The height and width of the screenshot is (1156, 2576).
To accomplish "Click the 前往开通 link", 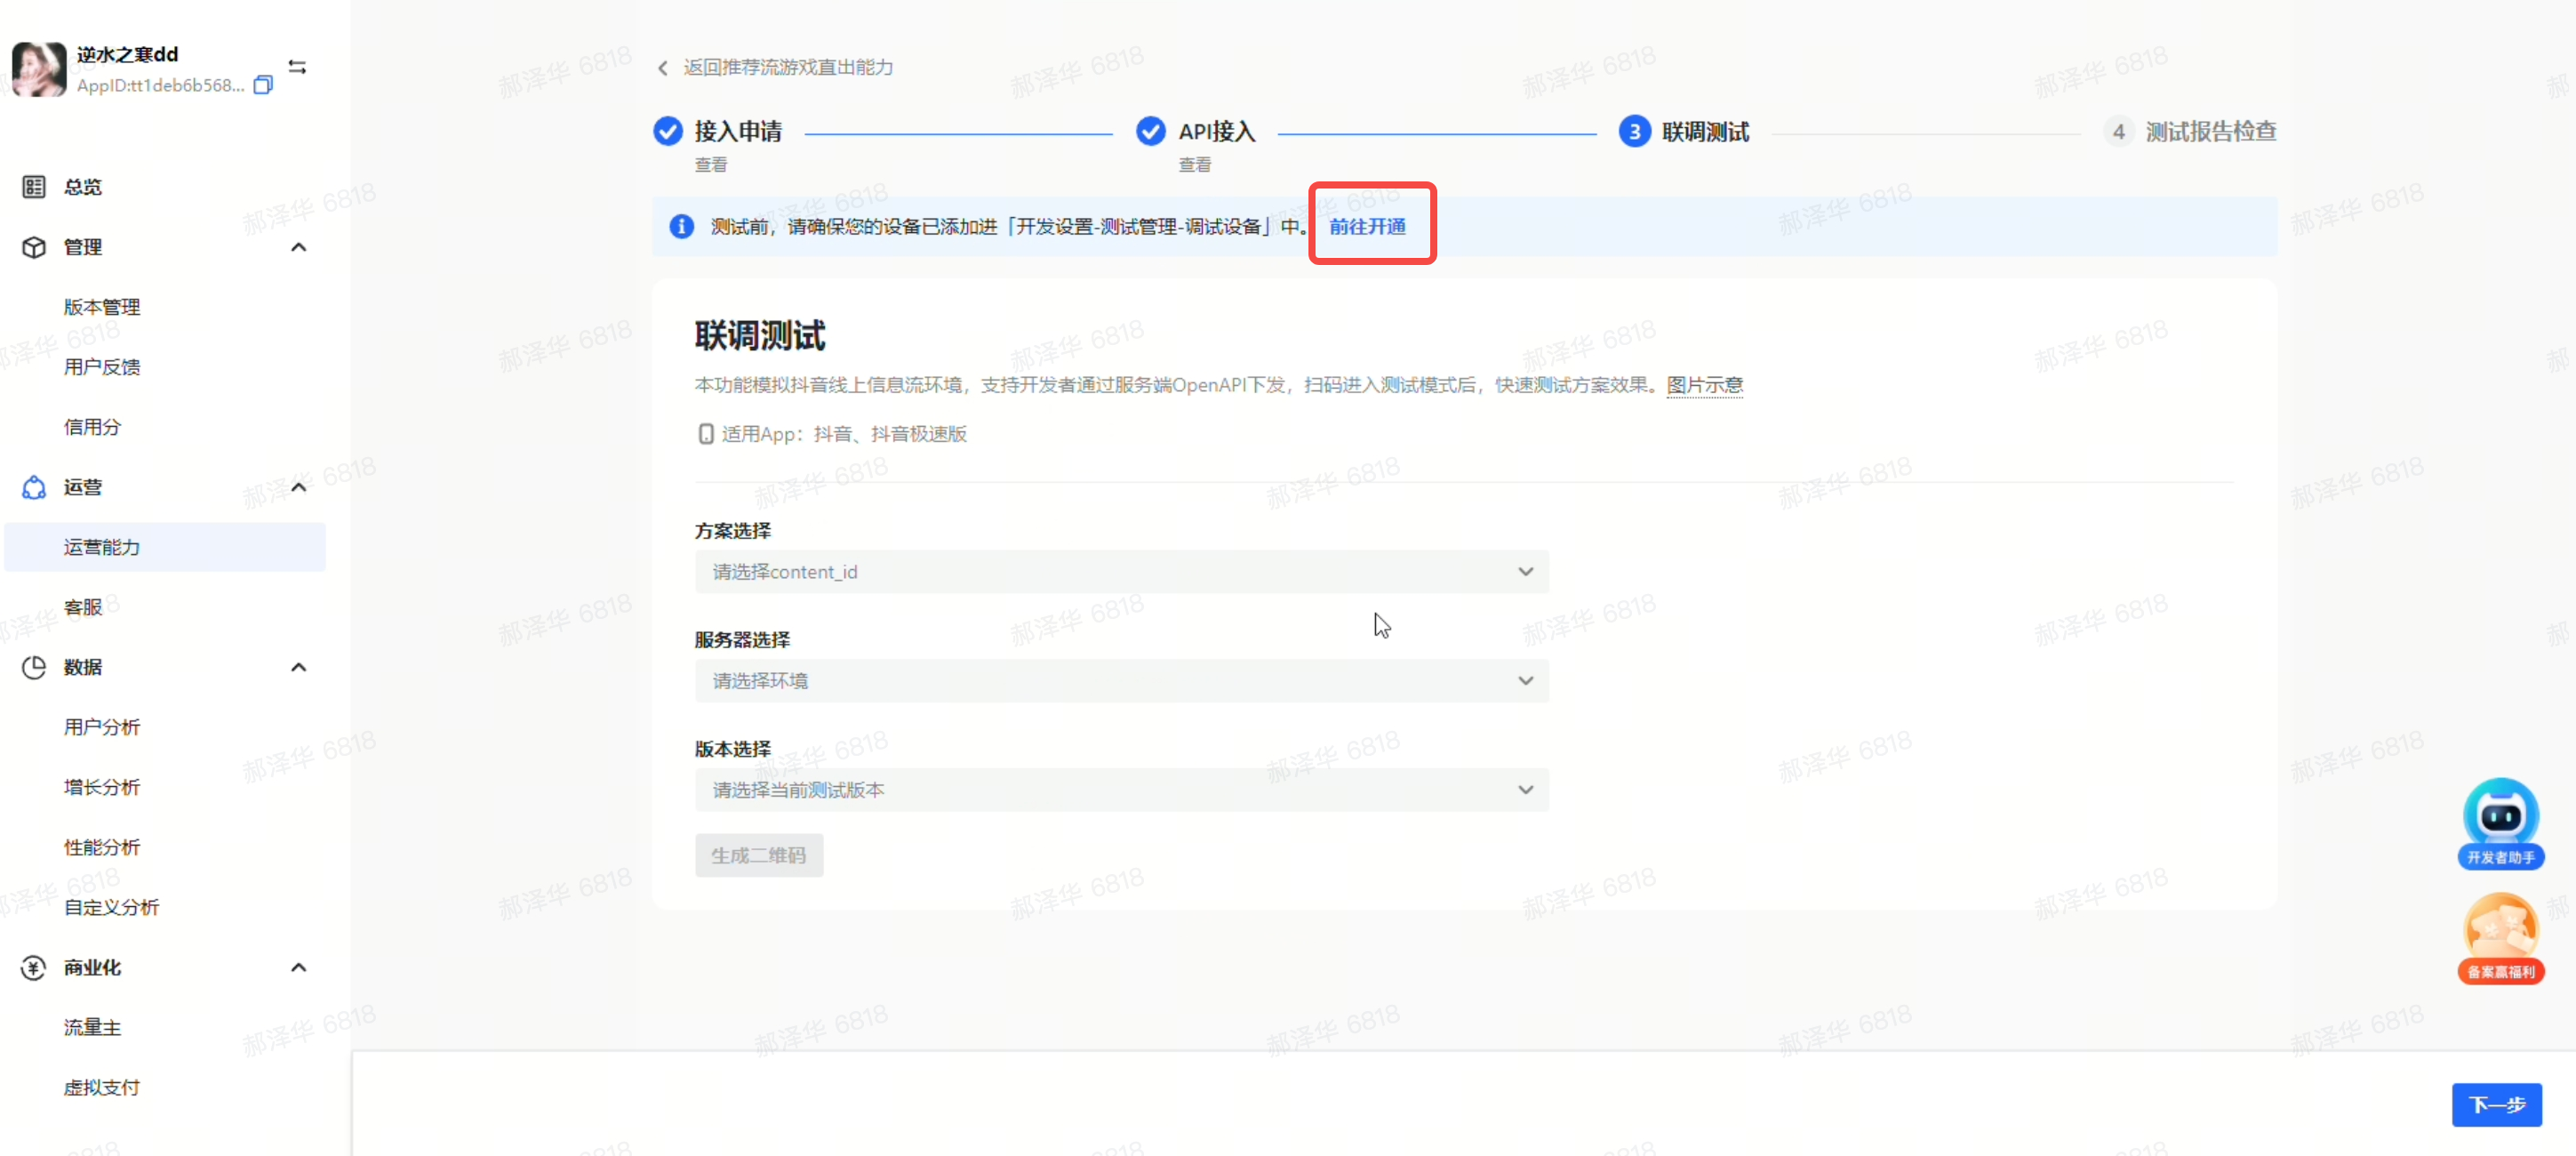I will 1367,227.
